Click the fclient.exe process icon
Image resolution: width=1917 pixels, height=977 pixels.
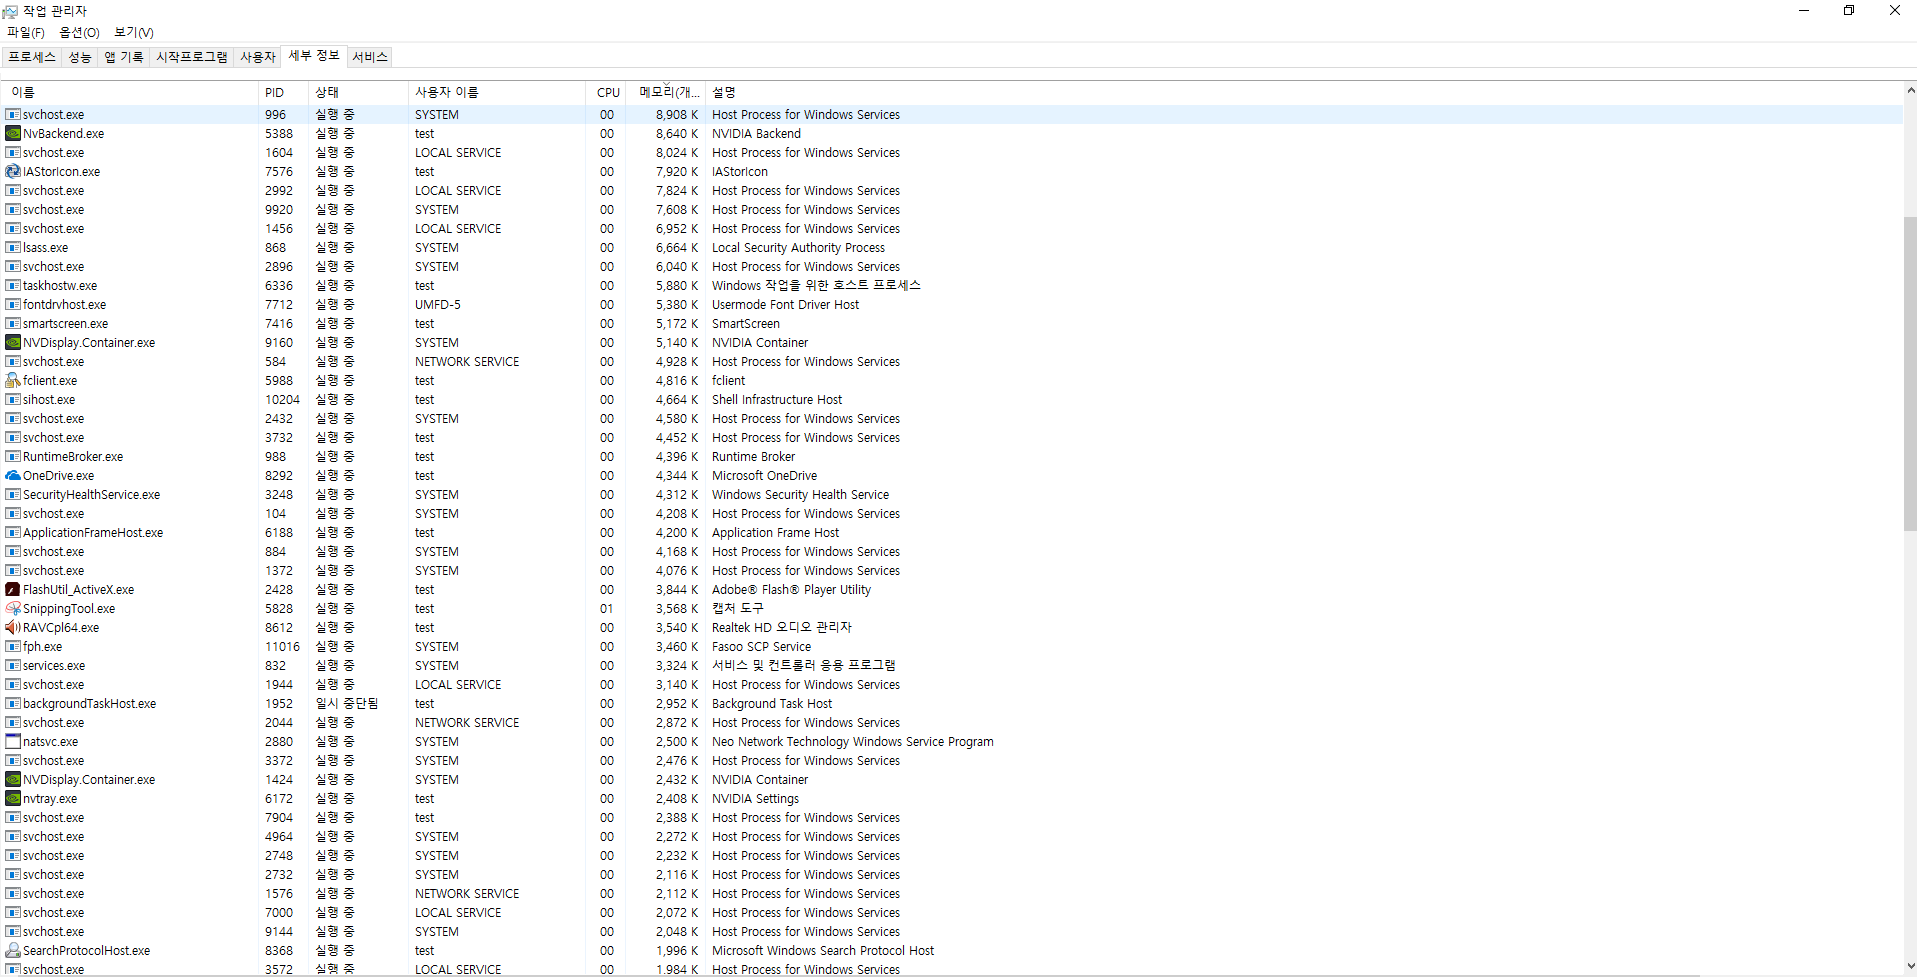(x=13, y=381)
